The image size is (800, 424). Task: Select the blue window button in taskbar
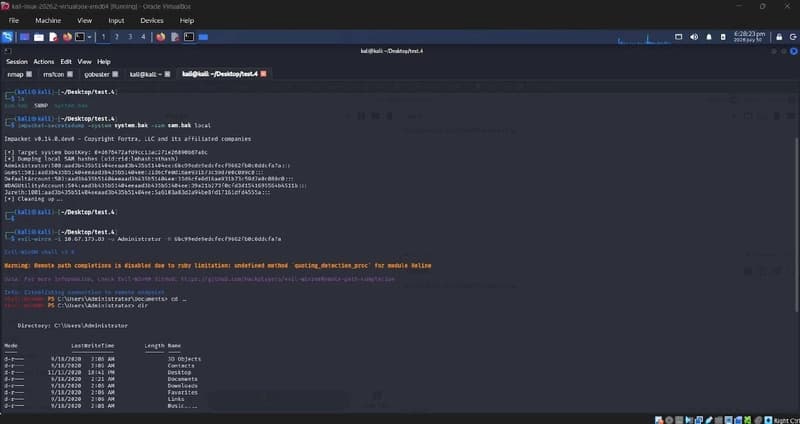coord(203,37)
